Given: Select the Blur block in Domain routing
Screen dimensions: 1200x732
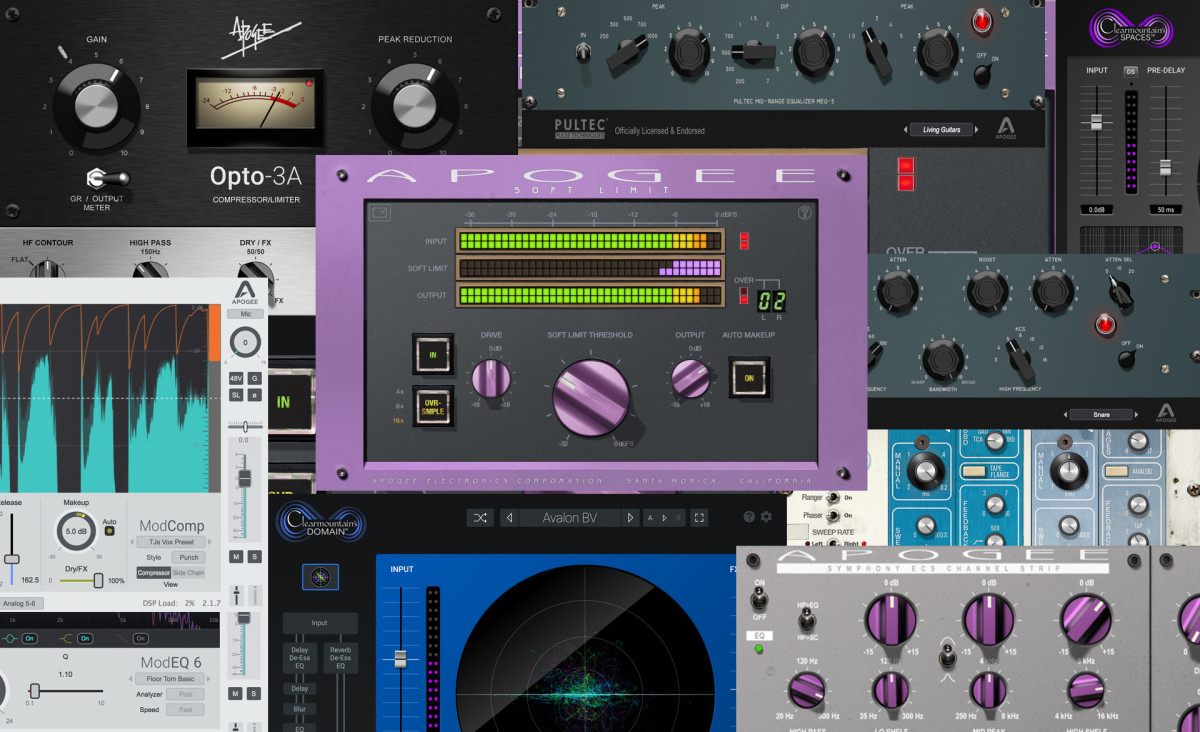Looking at the screenshot, I should coord(300,709).
